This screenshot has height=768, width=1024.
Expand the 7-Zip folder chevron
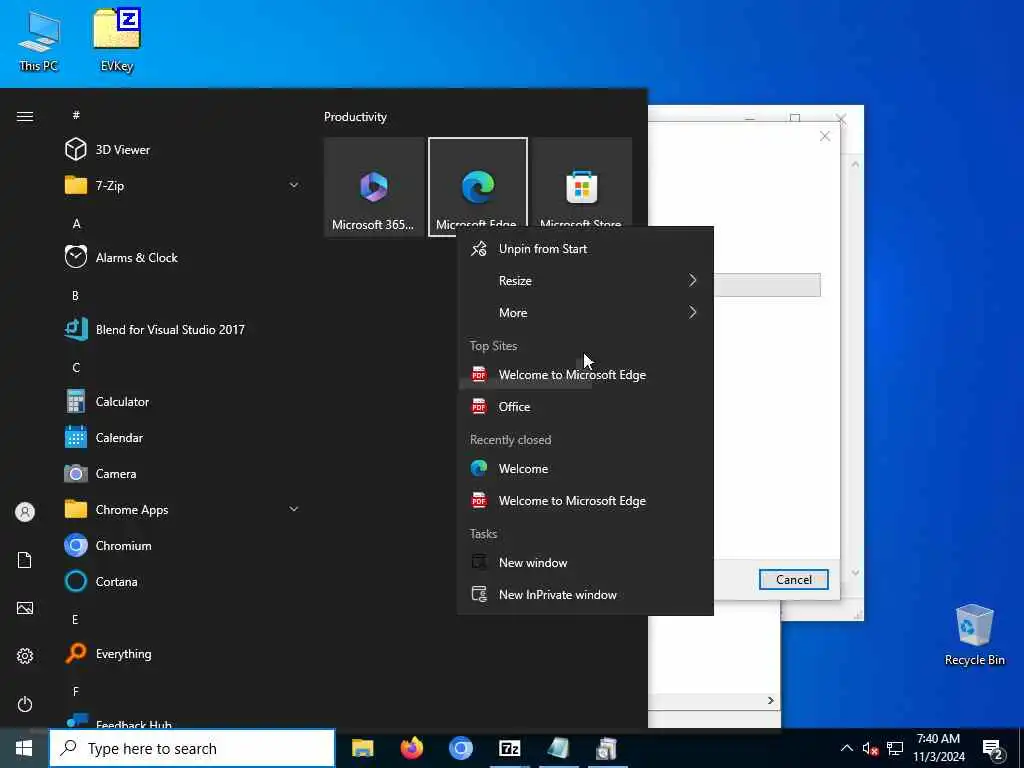tap(294, 185)
